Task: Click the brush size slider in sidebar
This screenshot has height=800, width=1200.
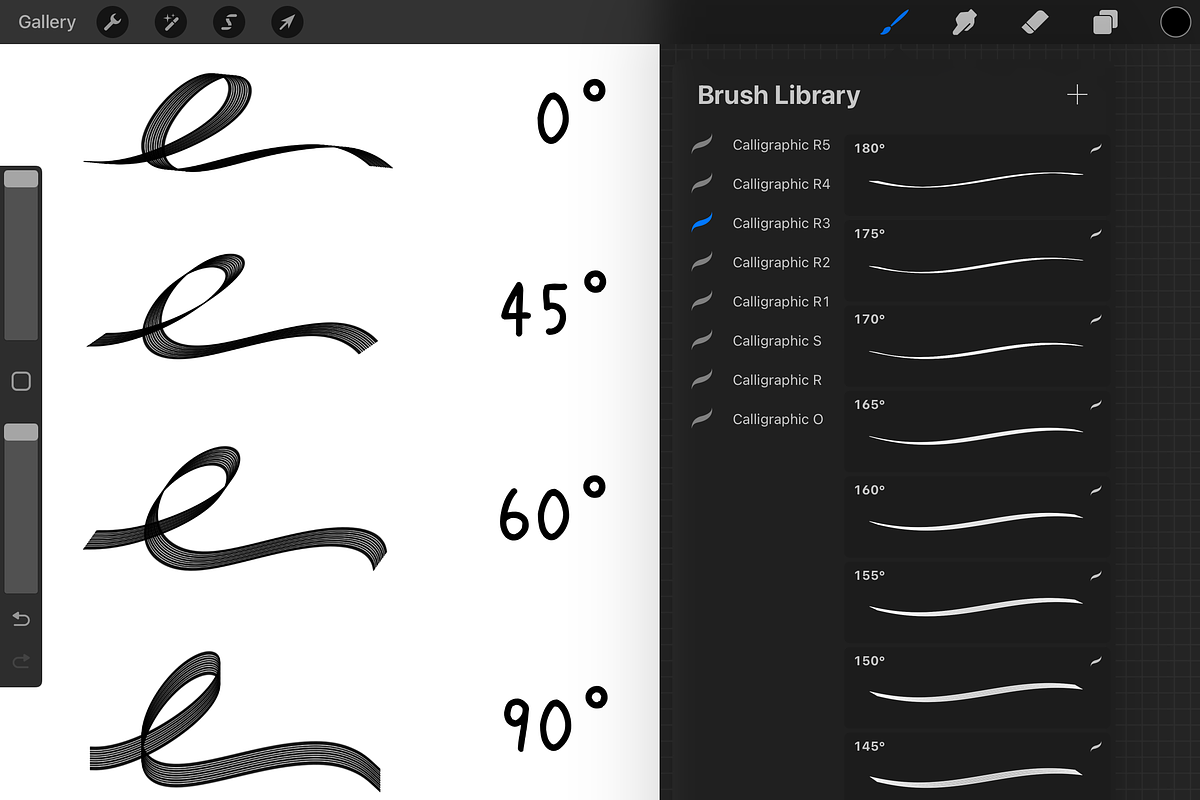Action: pyautogui.click(x=21, y=255)
